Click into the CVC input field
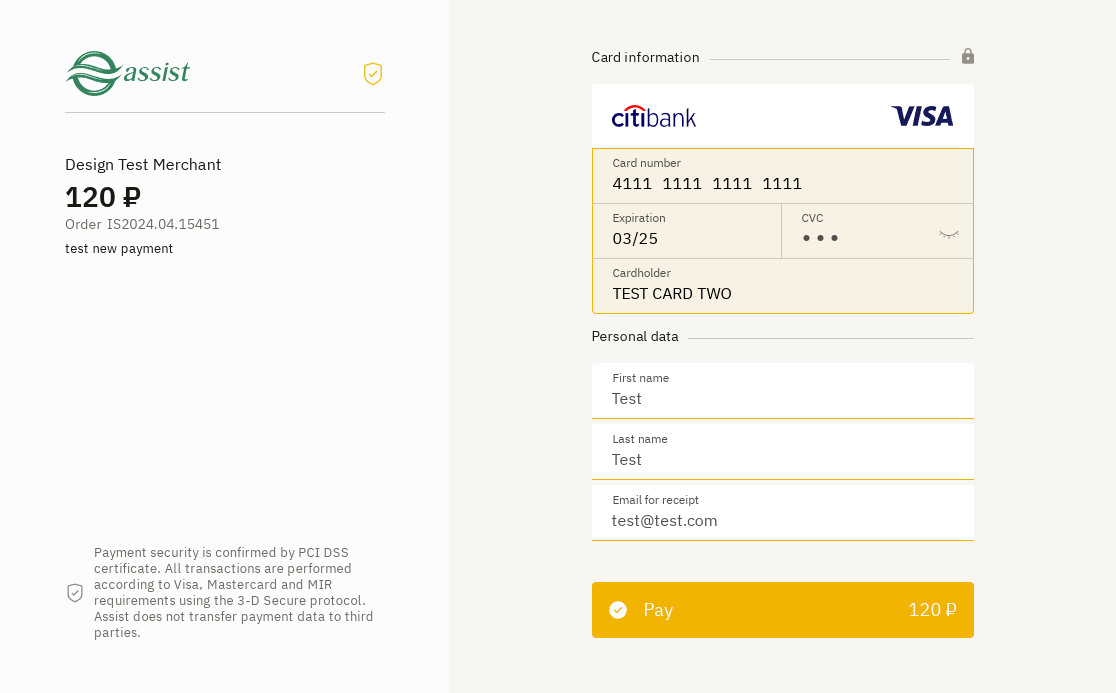1116x693 pixels. (860, 238)
